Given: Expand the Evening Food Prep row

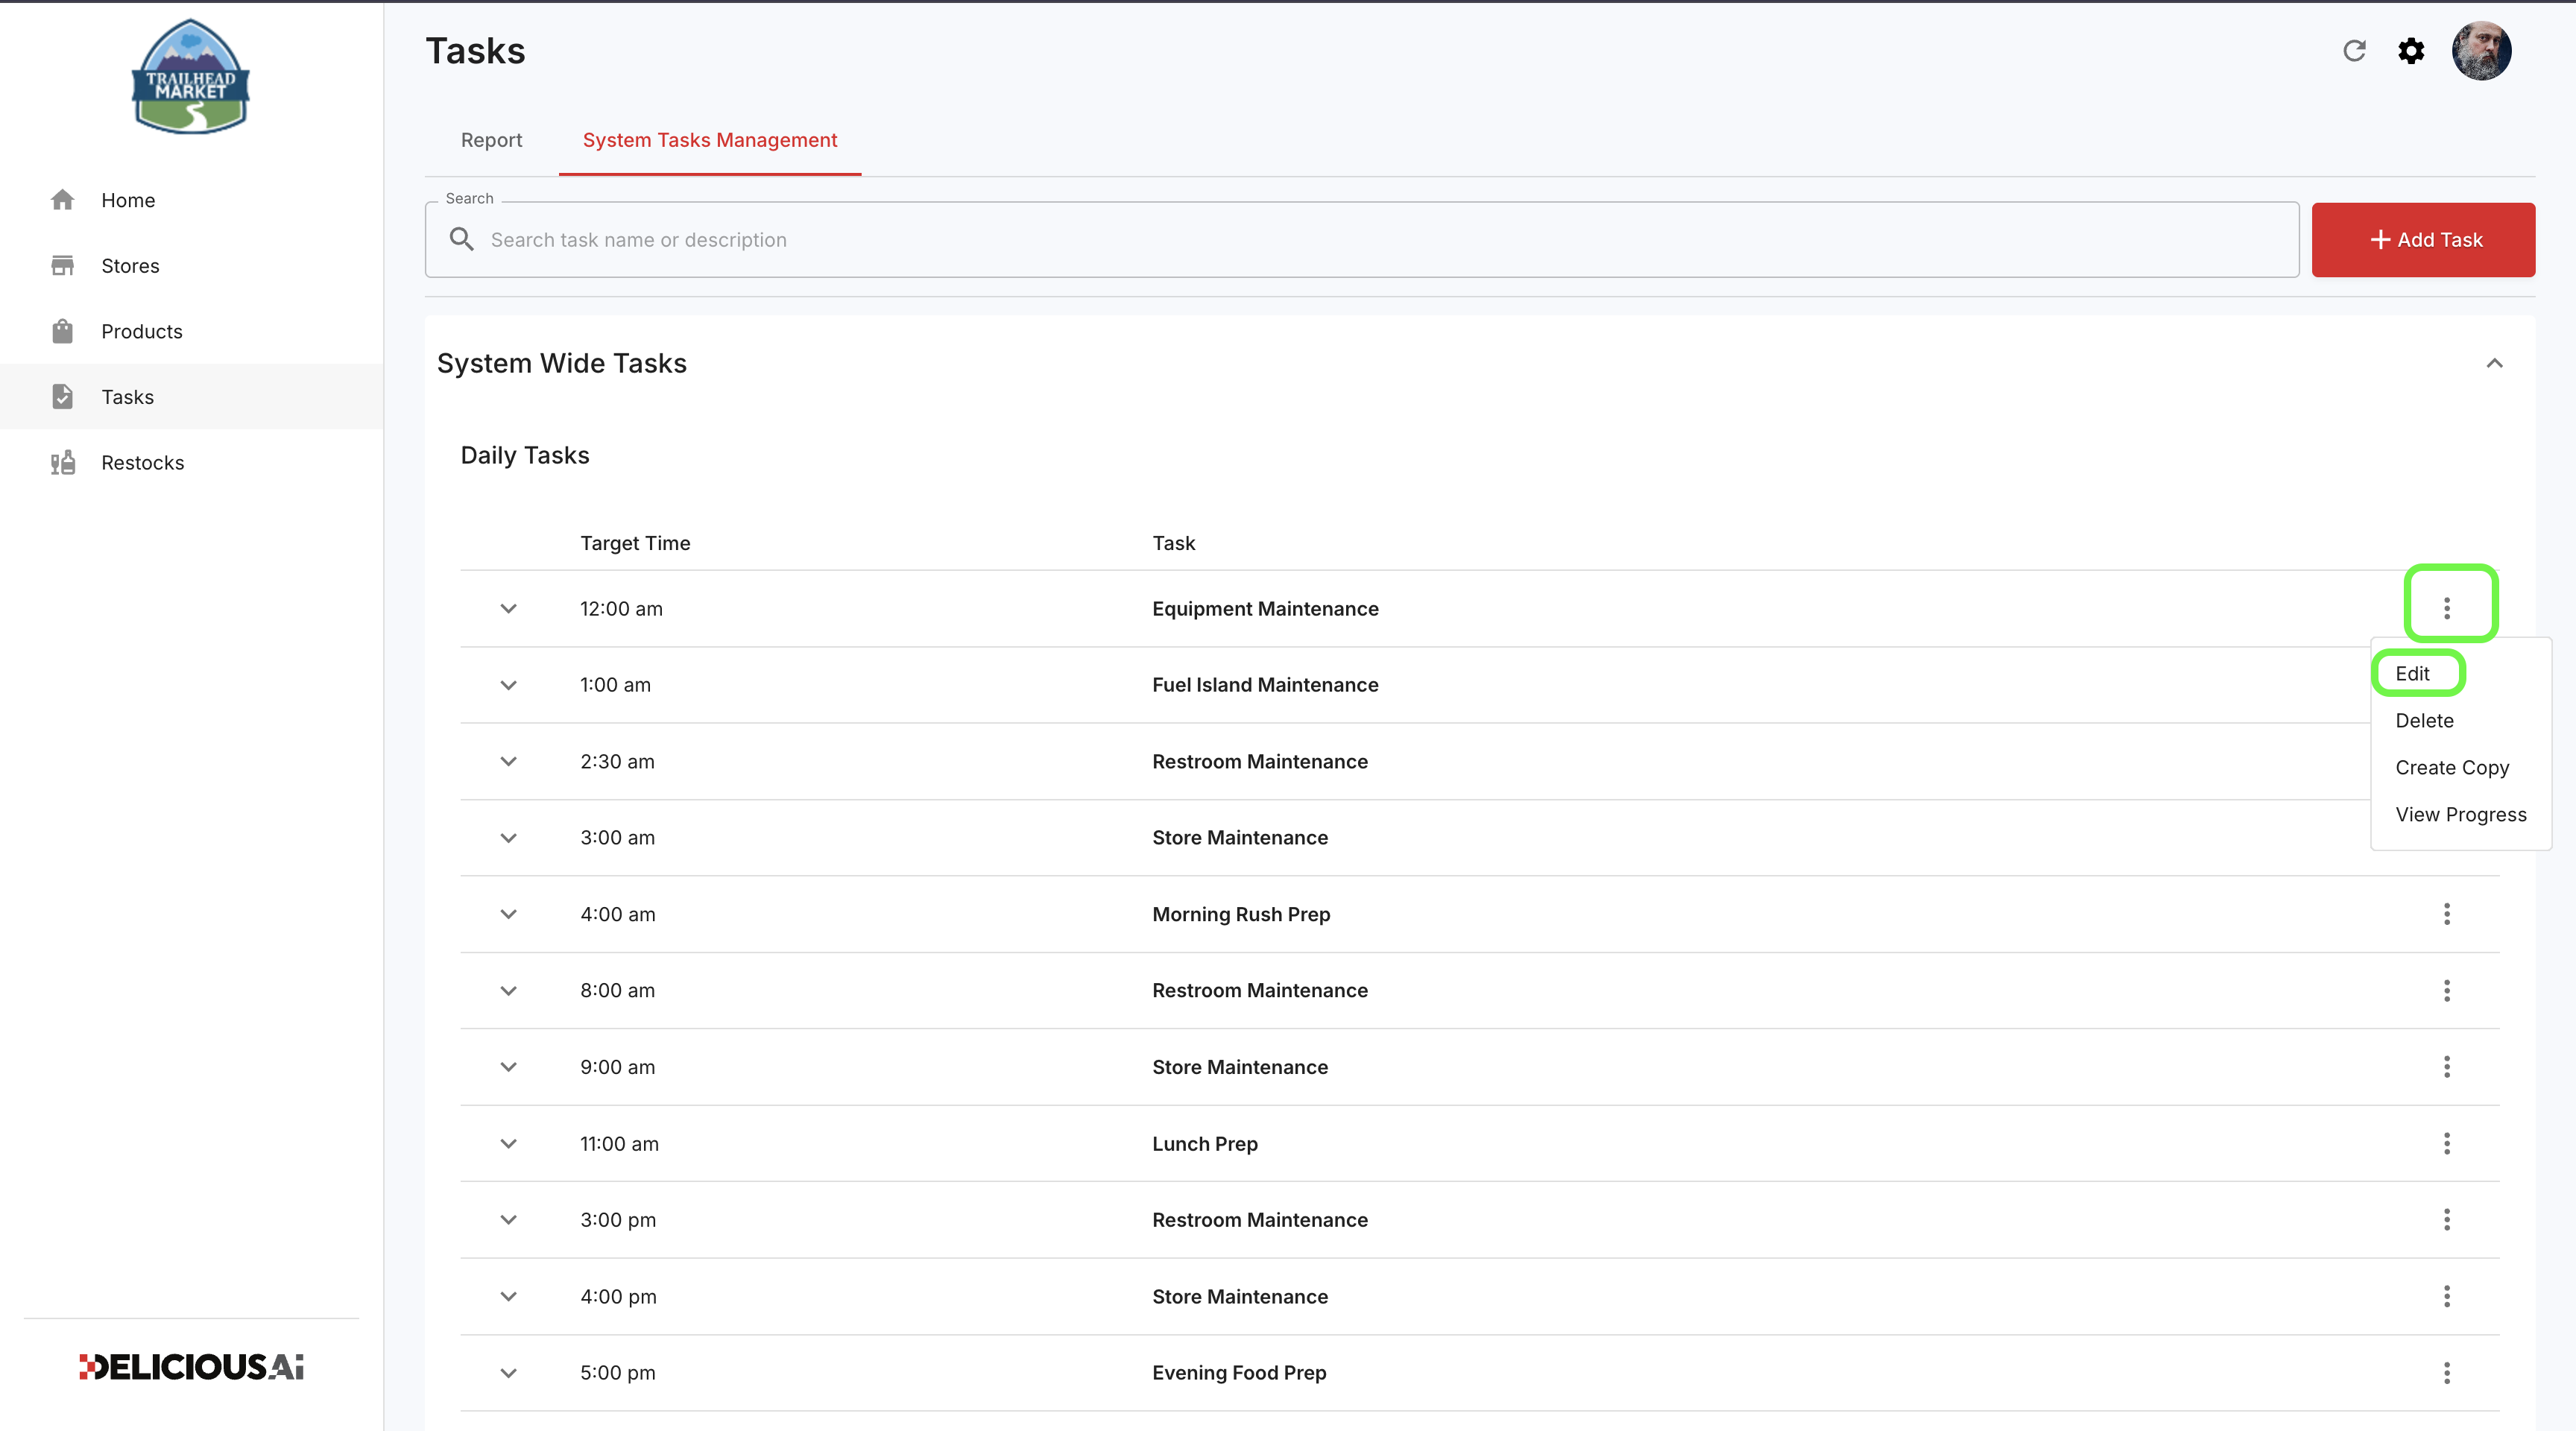Looking at the screenshot, I should 508,1372.
